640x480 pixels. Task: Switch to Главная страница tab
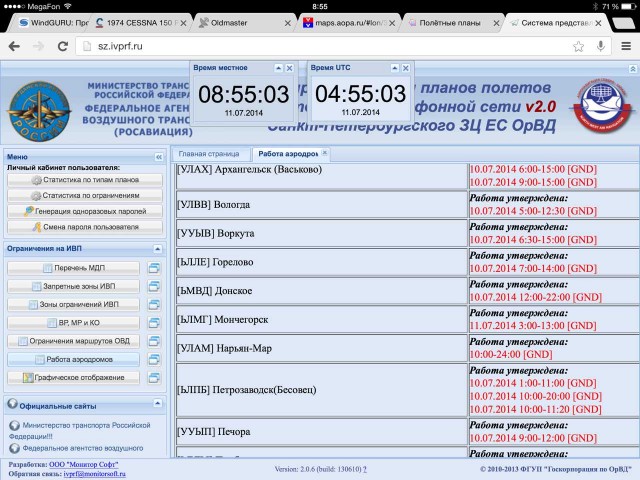coord(208,154)
